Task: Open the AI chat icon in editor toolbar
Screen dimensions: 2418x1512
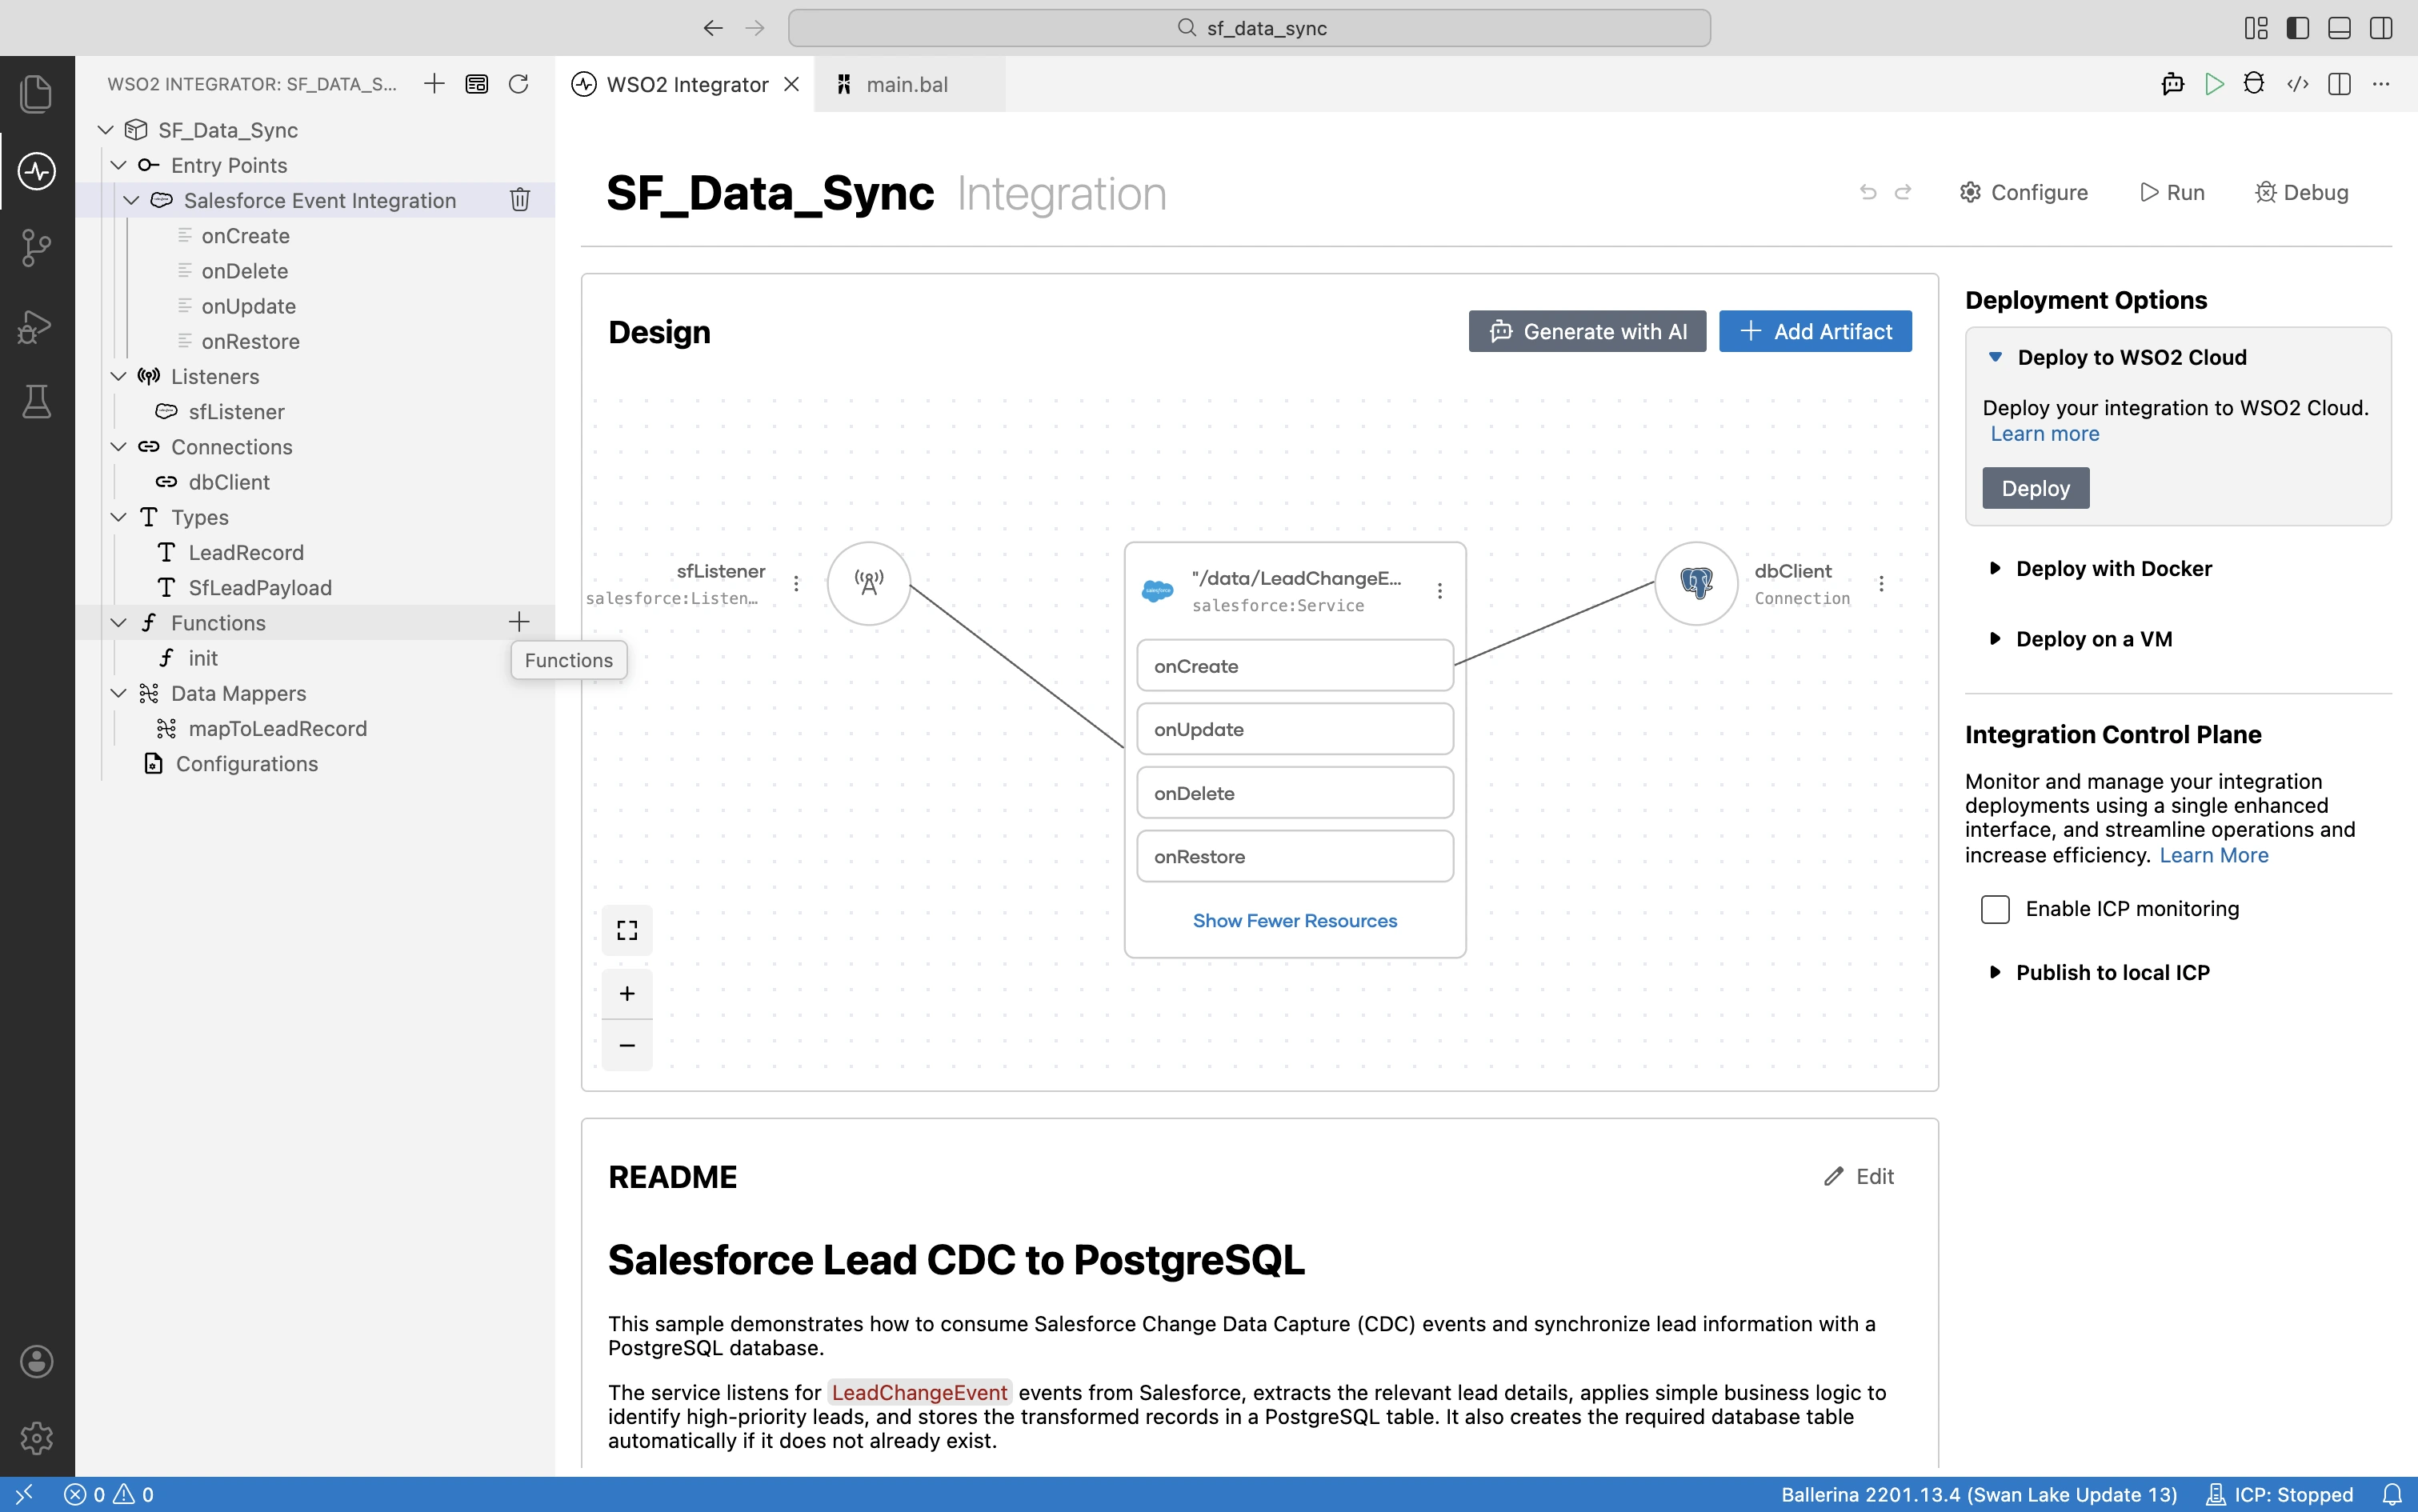Action: 2173,84
